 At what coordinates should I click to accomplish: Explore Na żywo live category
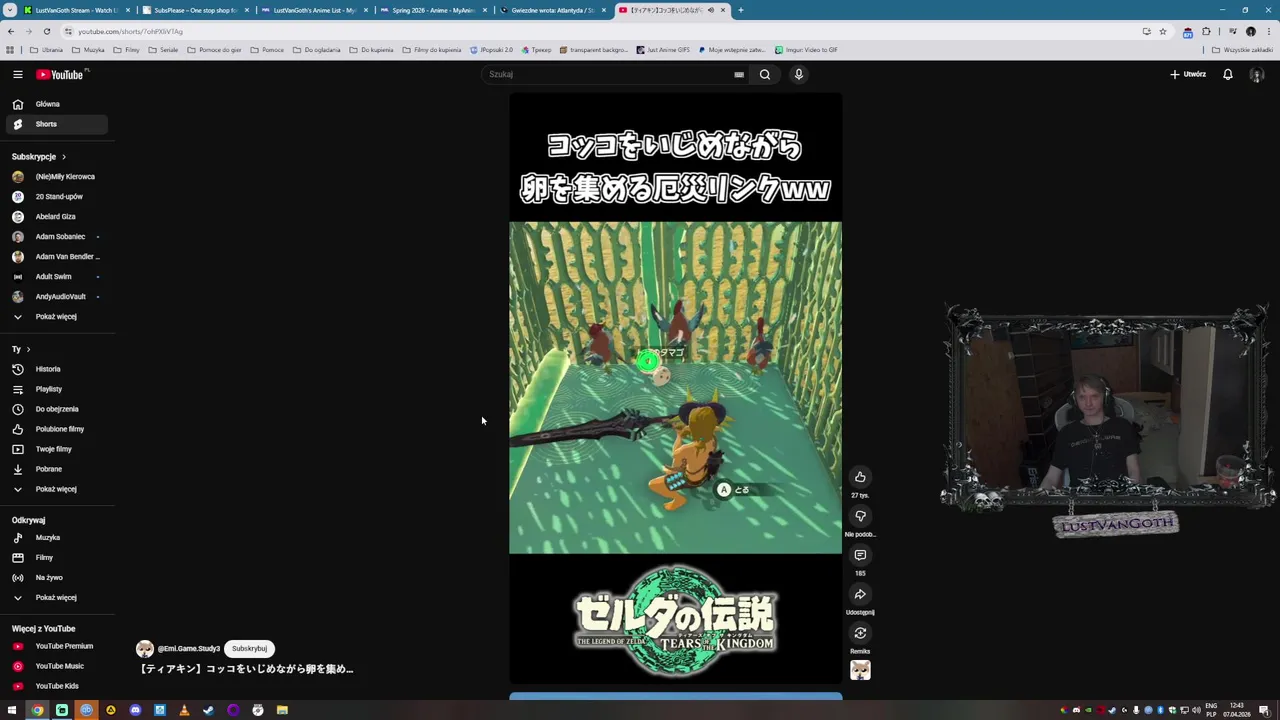(56, 578)
